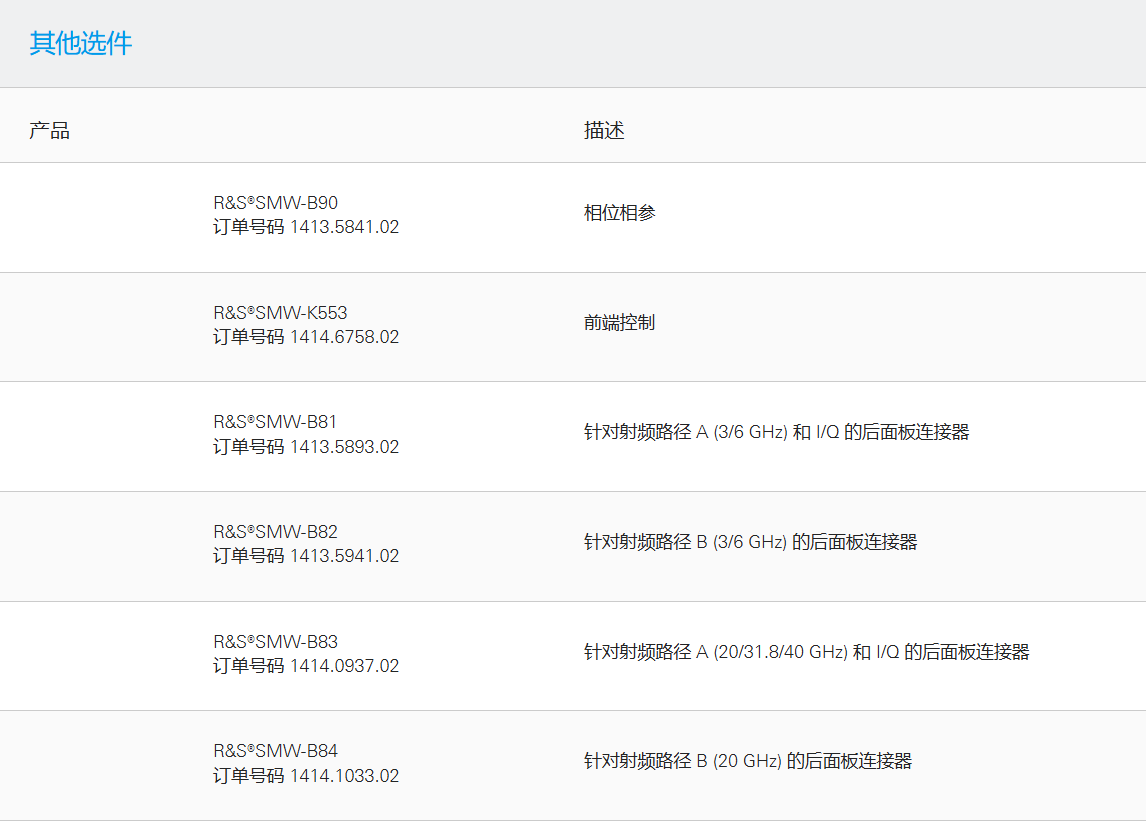Select the R&S SMW-B83 product name
The width and height of the screenshot is (1146, 821).
(275, 642)
